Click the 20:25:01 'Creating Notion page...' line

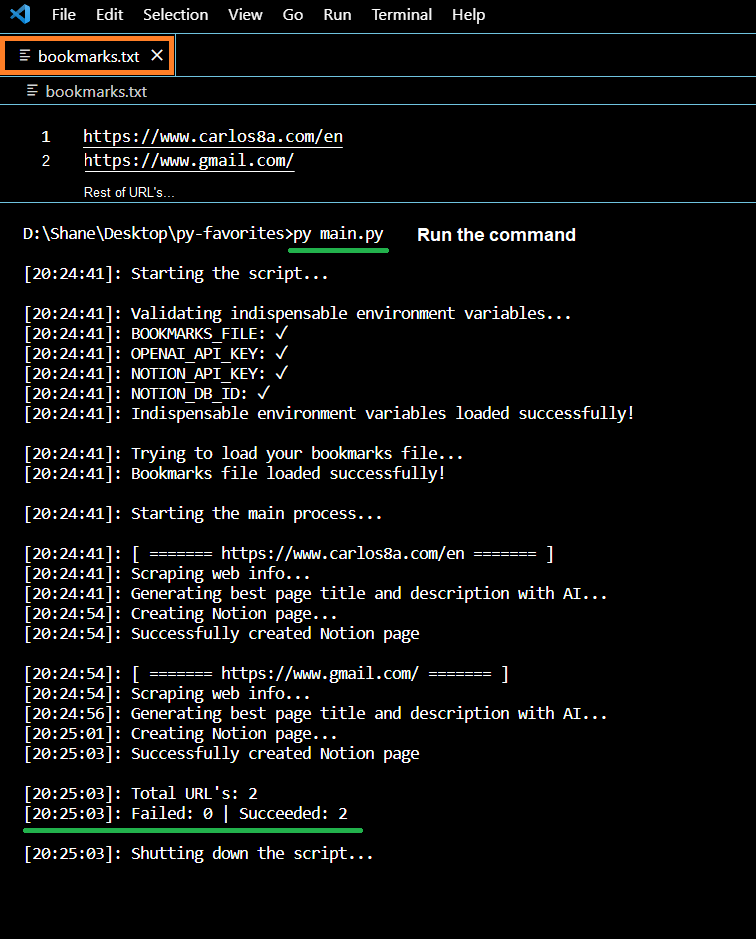[181, 734]
